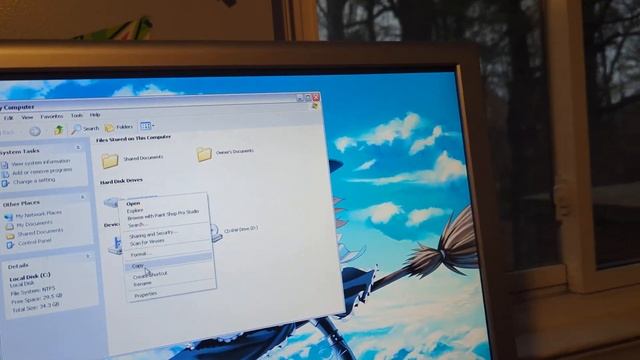Choose Format... in the context menu
640x360 pixels.
[x=140, y=254]
